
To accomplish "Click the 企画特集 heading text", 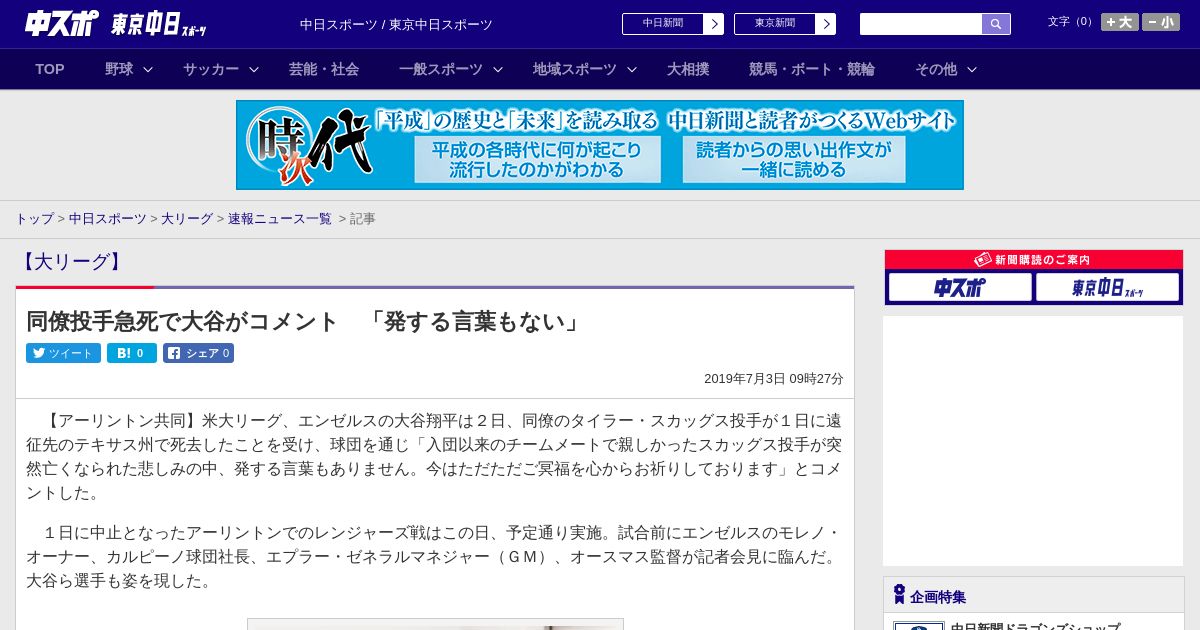I will pos(938,597).
